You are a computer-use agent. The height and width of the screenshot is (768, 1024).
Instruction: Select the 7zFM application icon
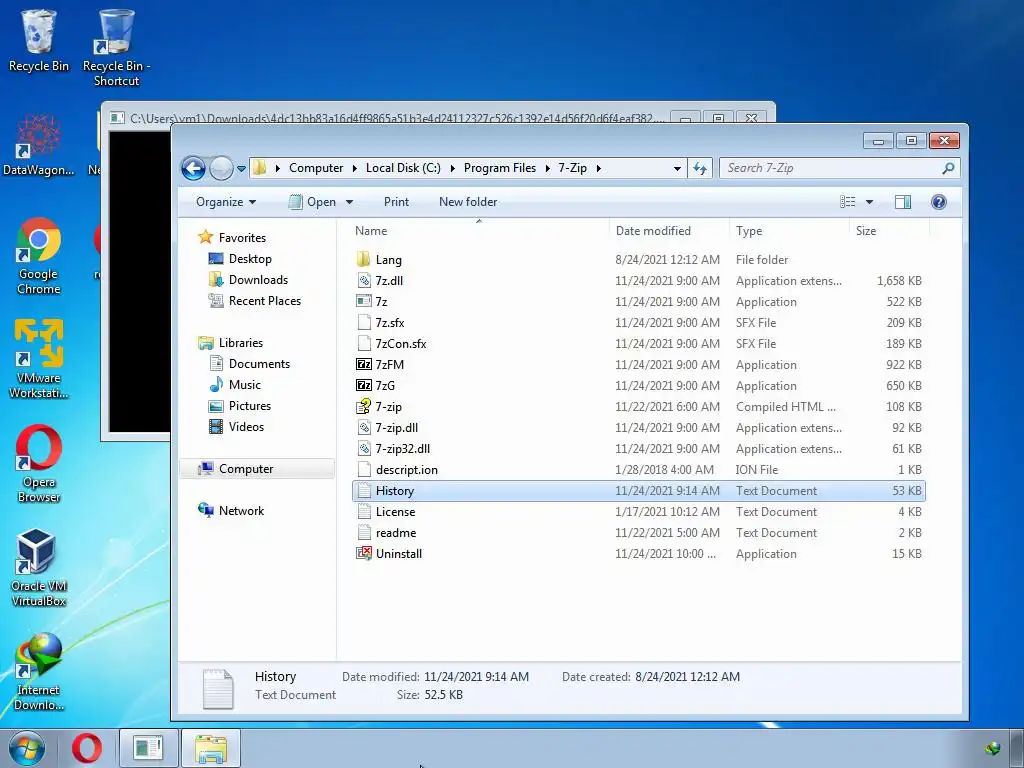tap(364, 364)
